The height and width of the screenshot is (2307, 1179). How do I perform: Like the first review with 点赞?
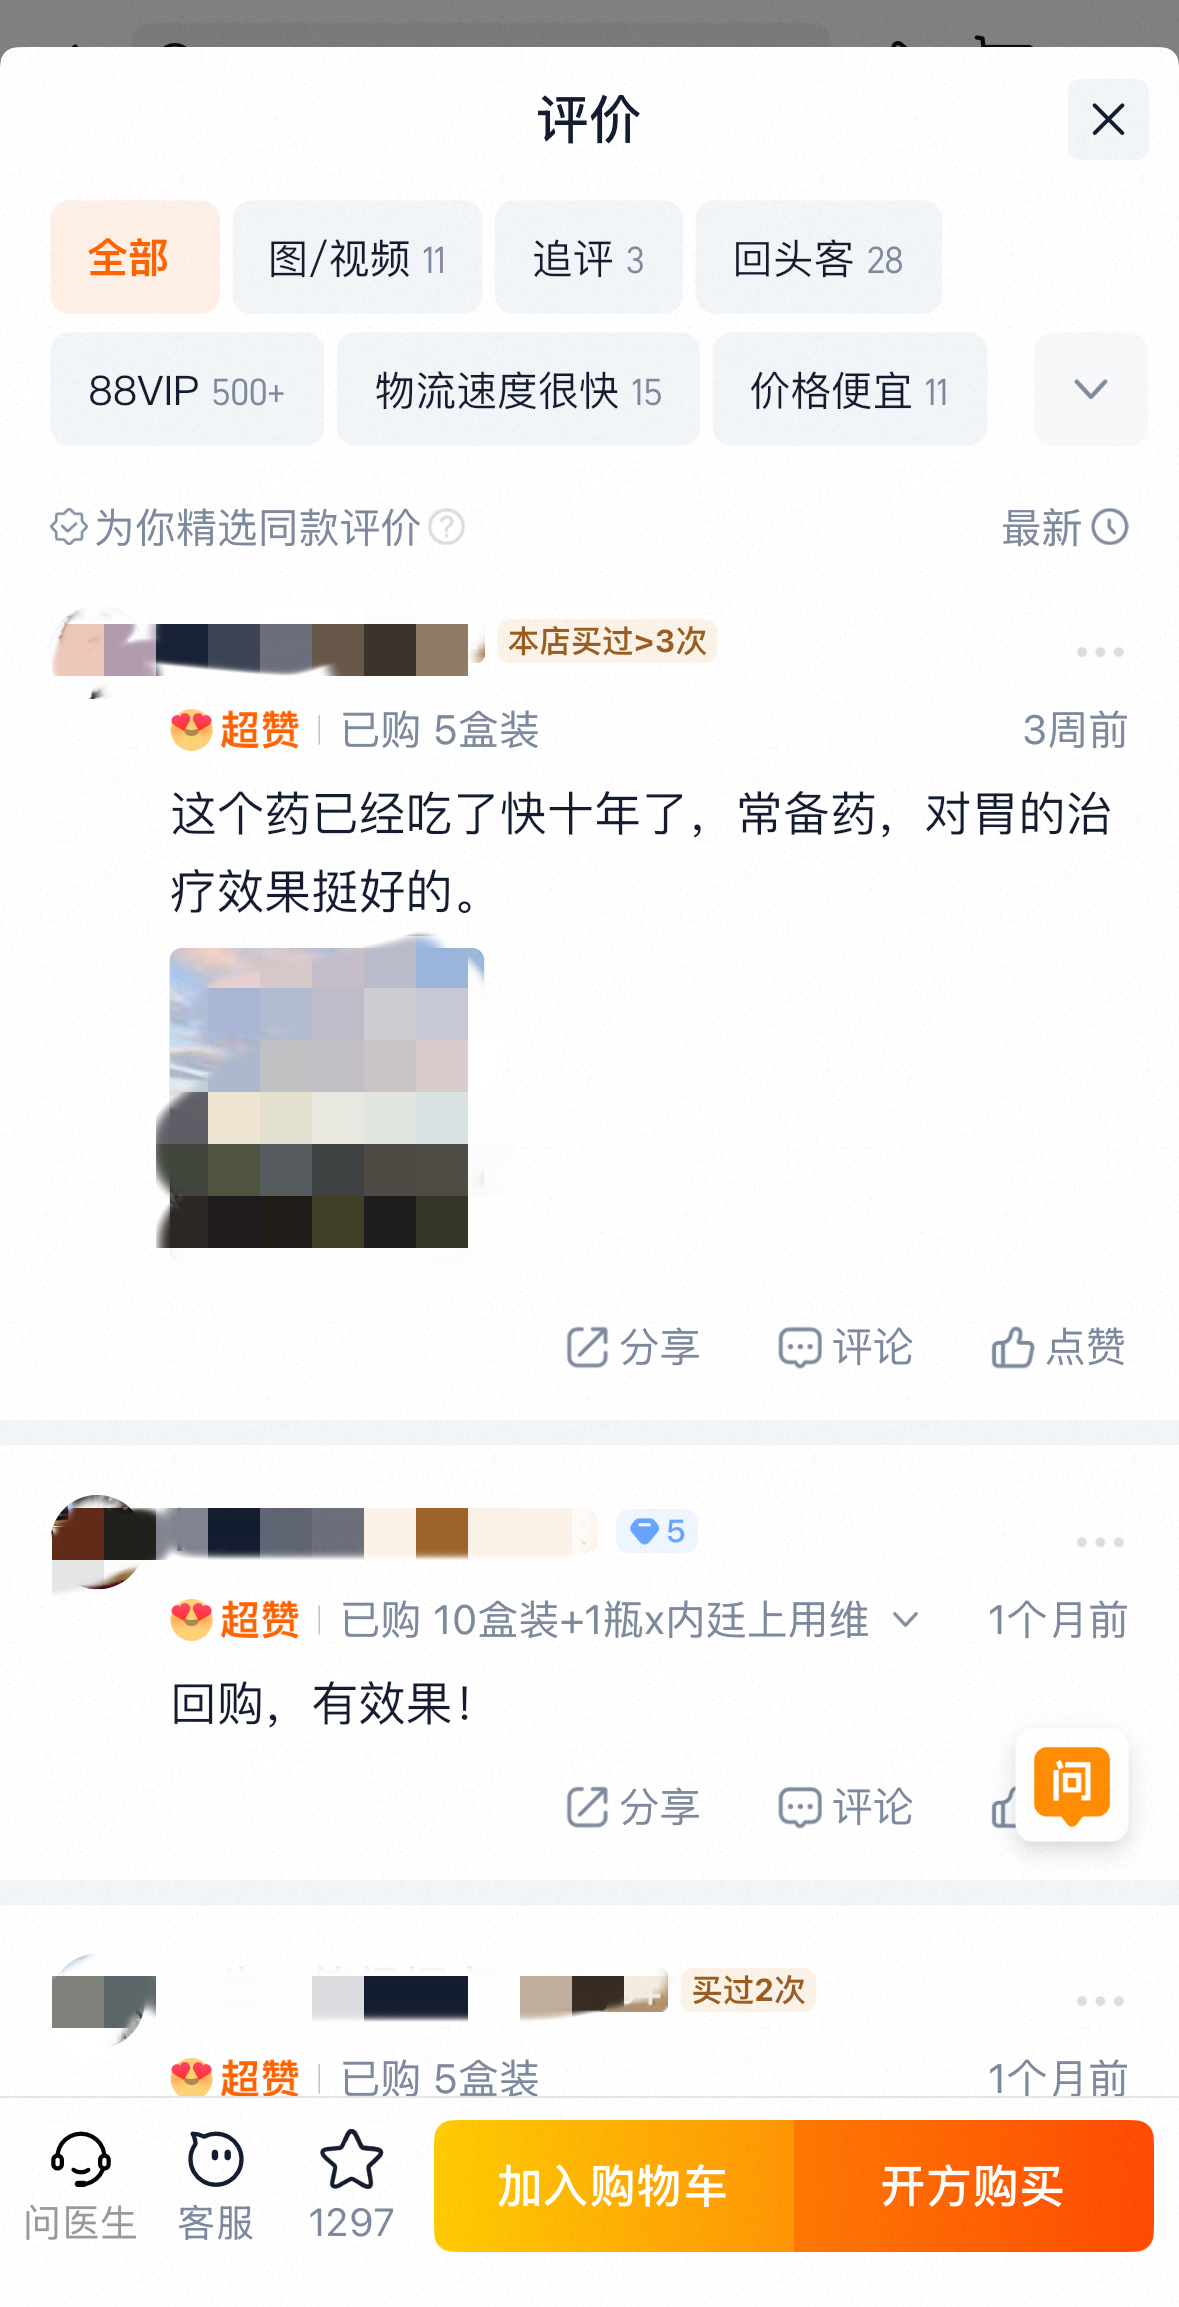(x=1058, y=1347)
